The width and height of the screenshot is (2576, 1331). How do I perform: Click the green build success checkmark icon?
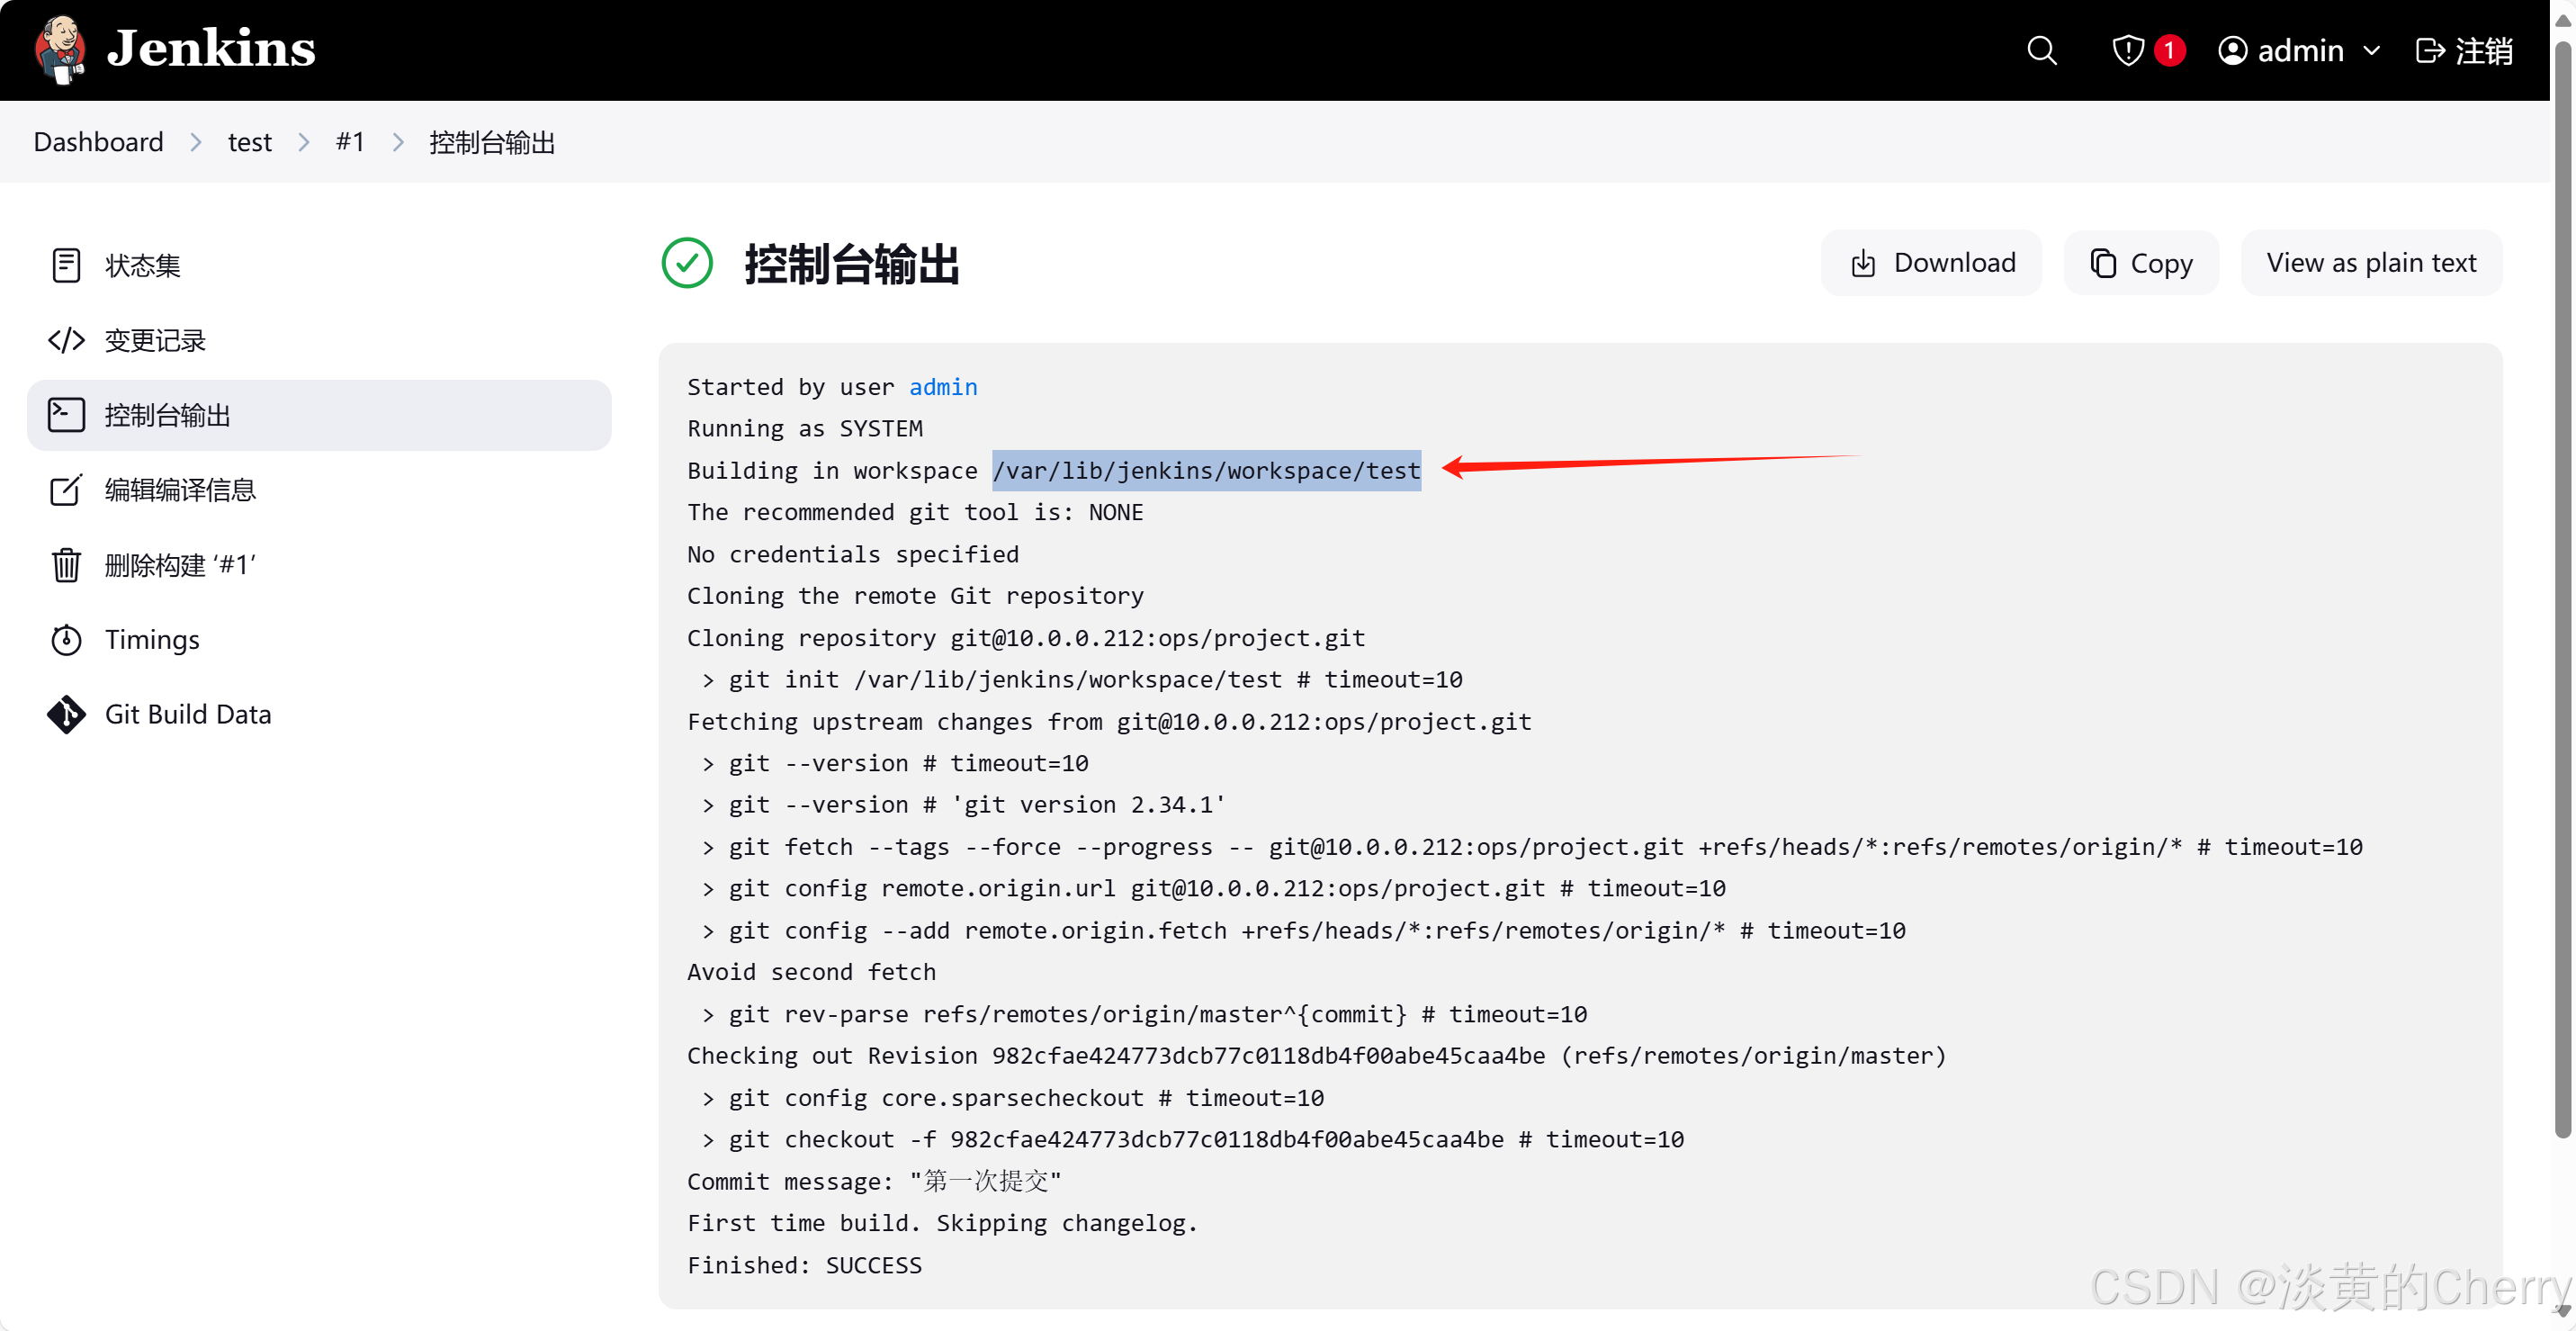[x=687, y=263]
